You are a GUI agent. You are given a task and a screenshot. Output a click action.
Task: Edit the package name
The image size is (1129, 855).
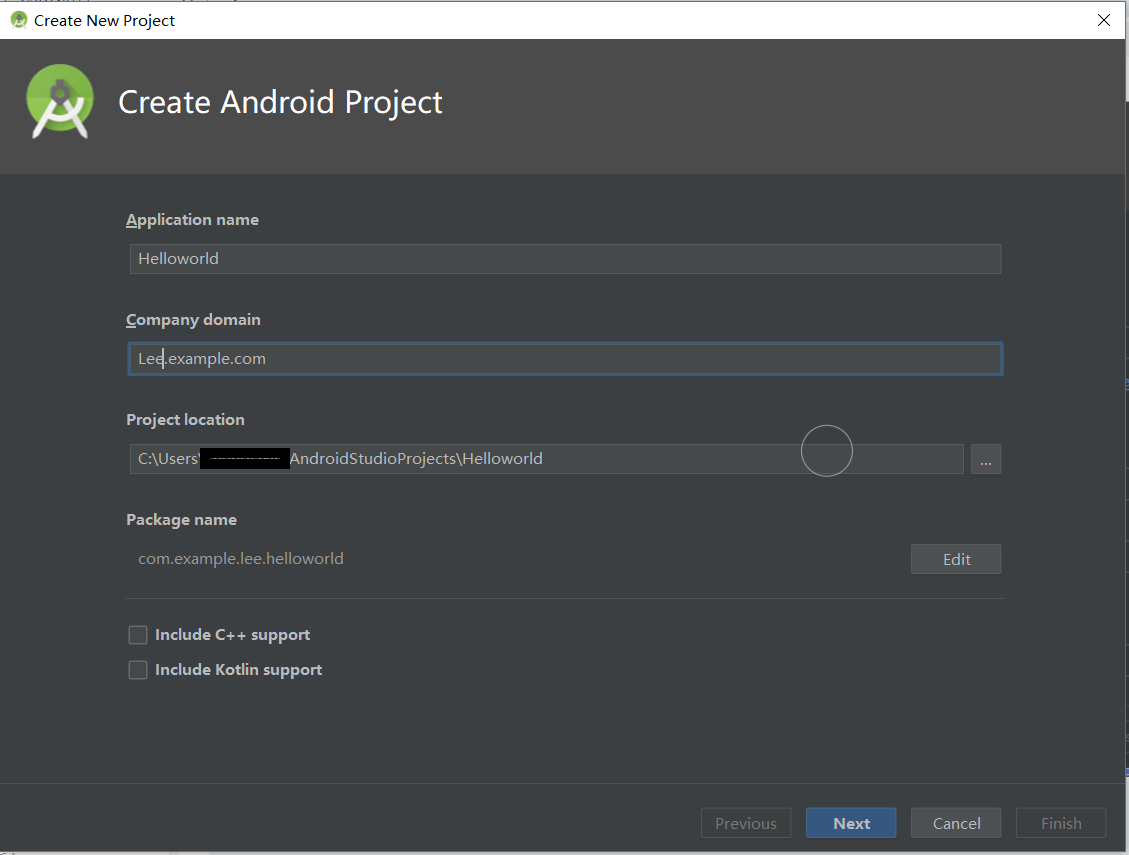955,559
